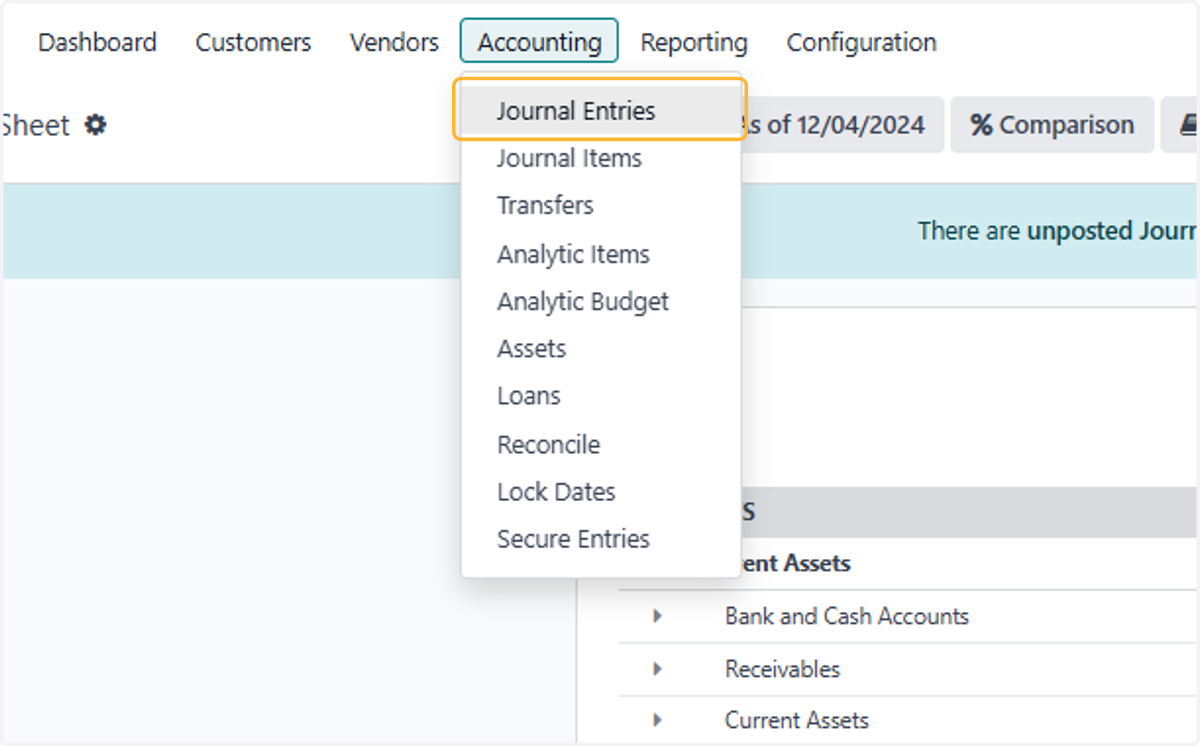This screenshot has height=746, width=1200.
Task: Open the Dashboard menu
Action: click(97, 42)
